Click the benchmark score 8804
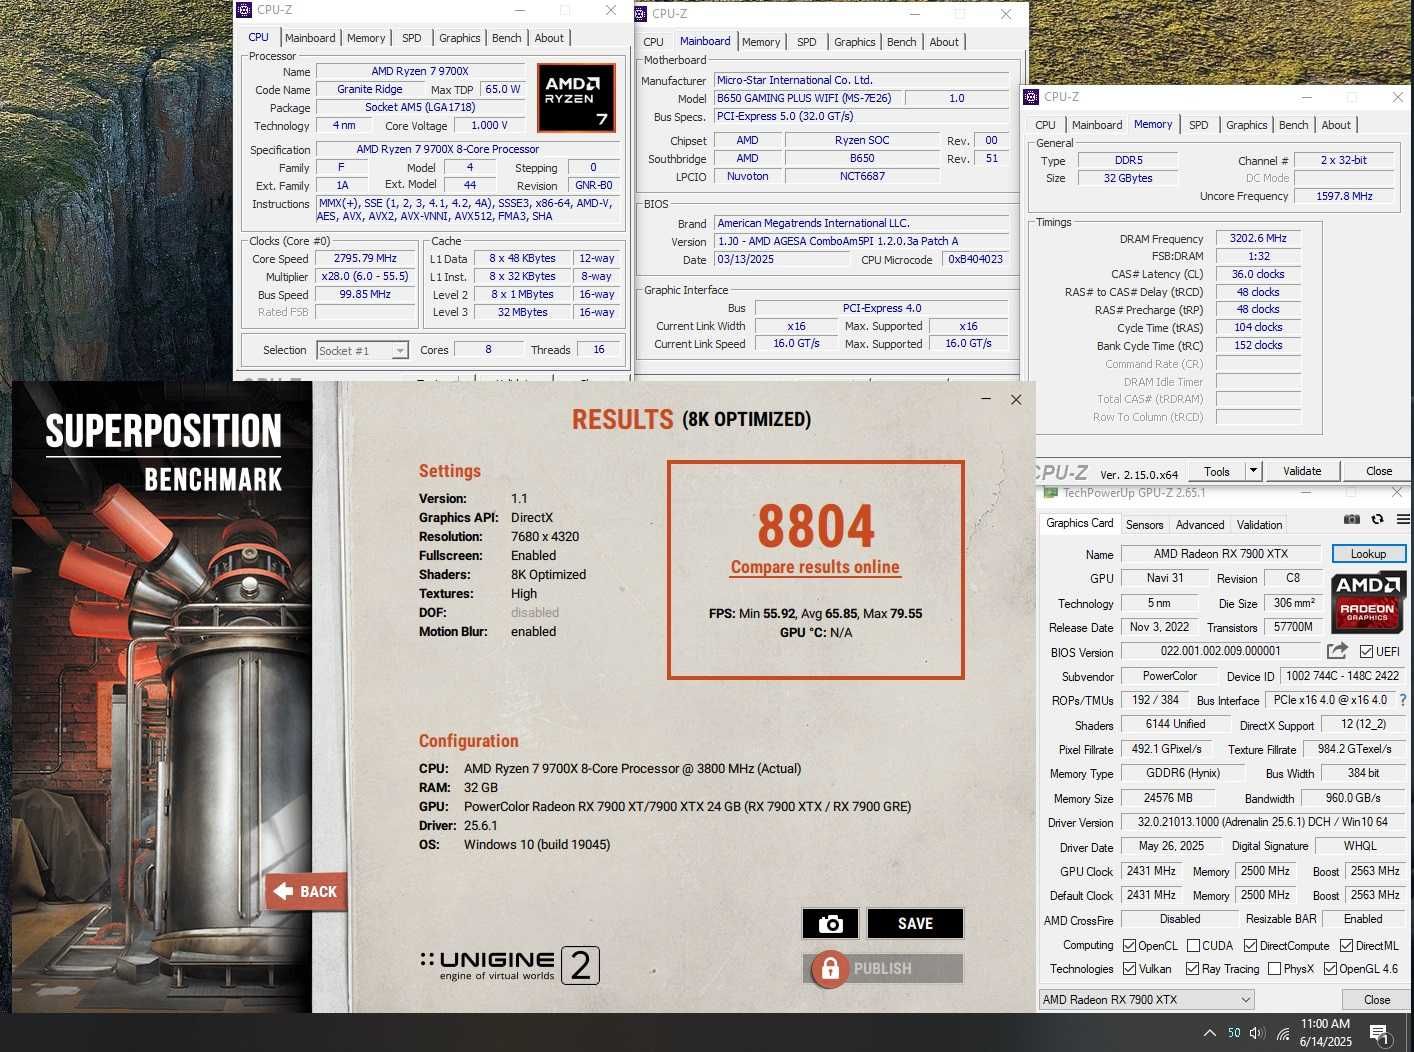The height and width of the screenshot is (1052, 1414). pos(816,526)
